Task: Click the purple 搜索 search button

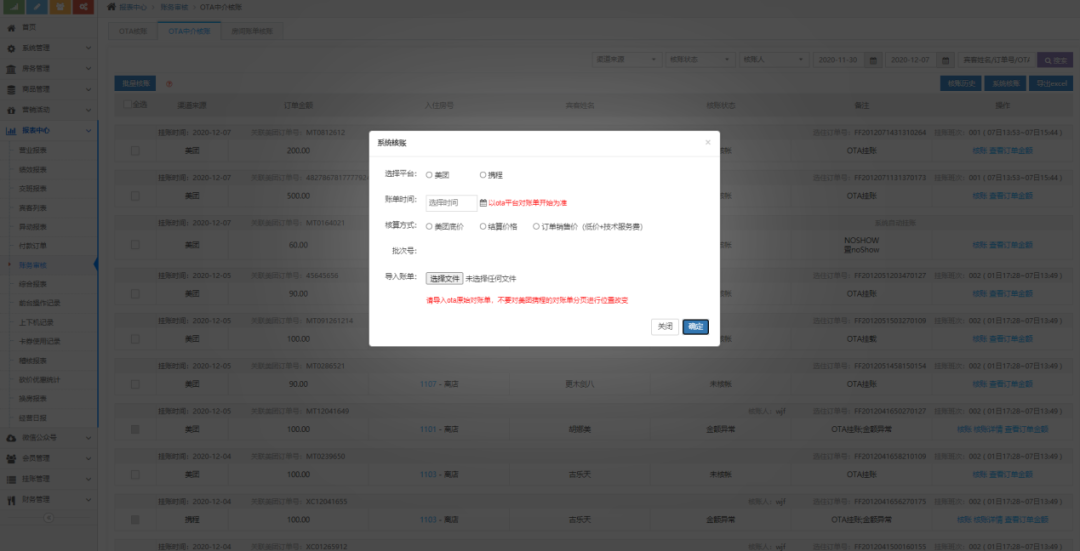Action: coord(1055,61)
